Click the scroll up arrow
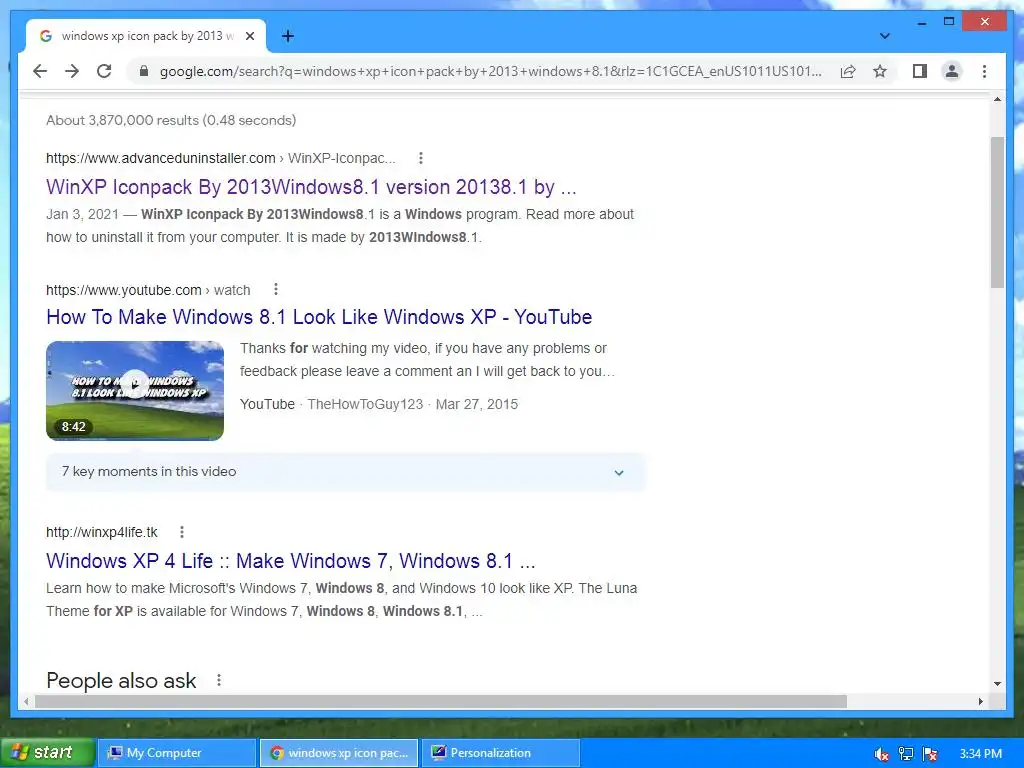Viewport: 1024px width, 768px height. pos(997,99)
